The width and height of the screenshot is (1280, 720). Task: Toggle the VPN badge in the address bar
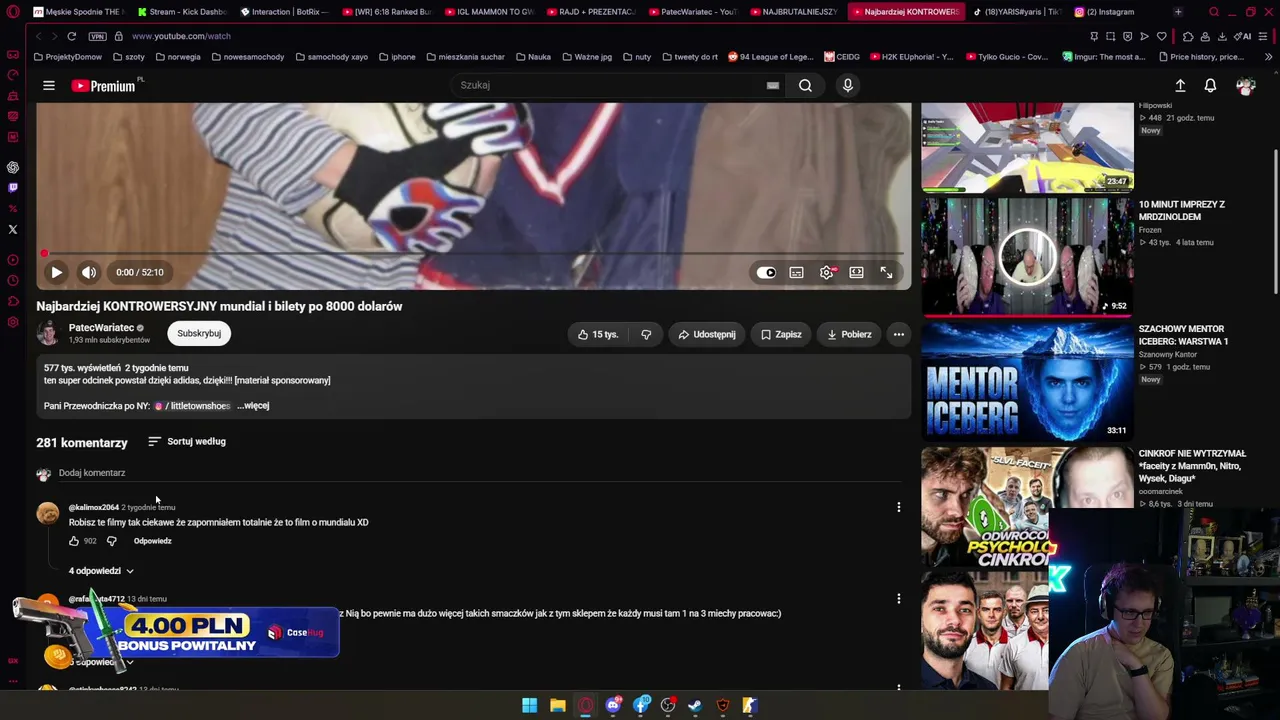[x=97, y=36]
